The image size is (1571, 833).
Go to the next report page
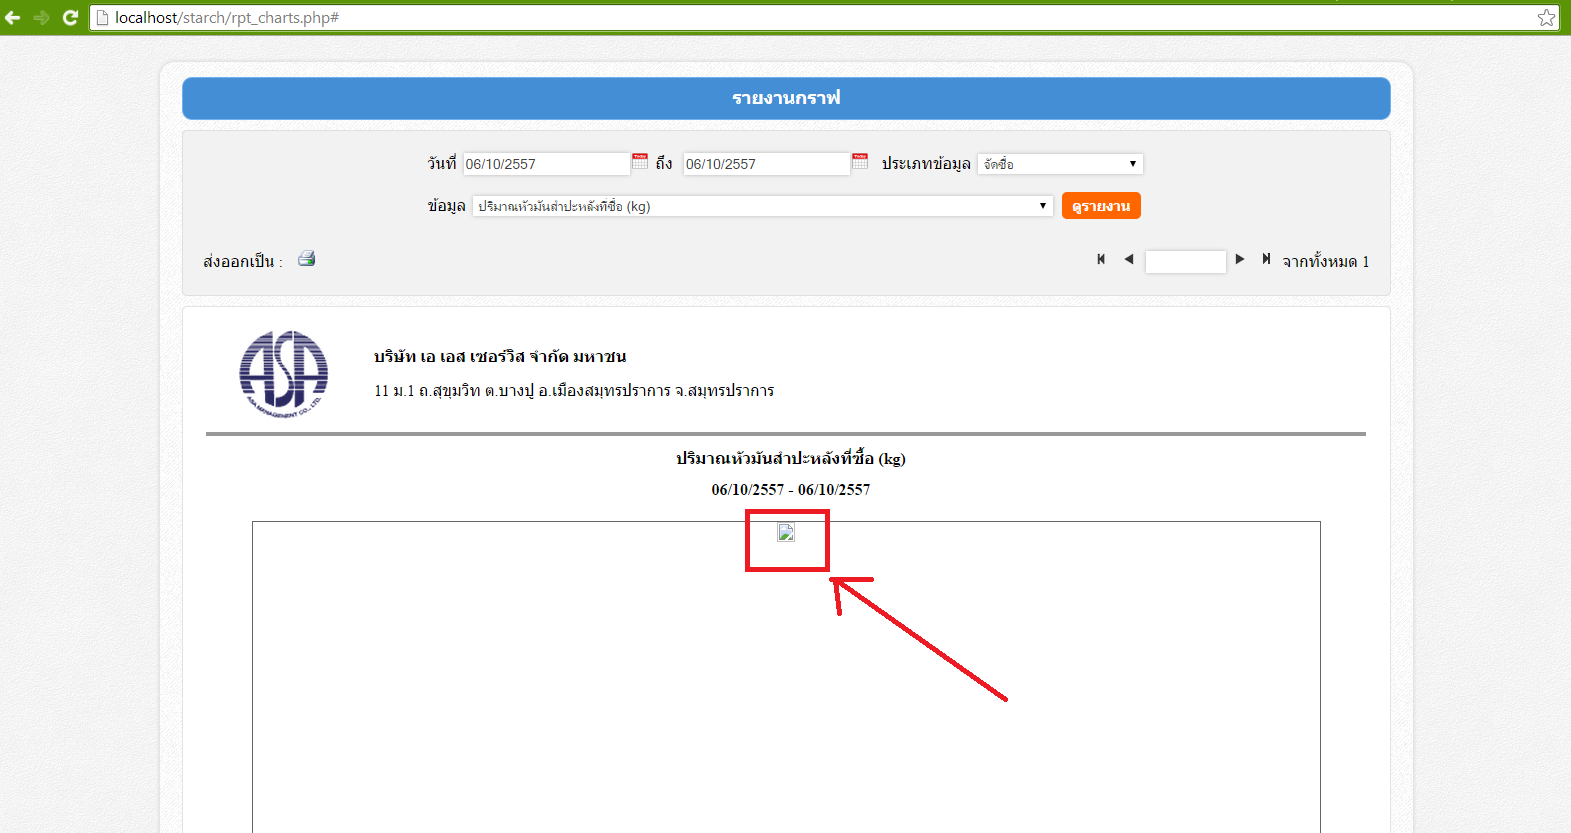pos(1240,259)
